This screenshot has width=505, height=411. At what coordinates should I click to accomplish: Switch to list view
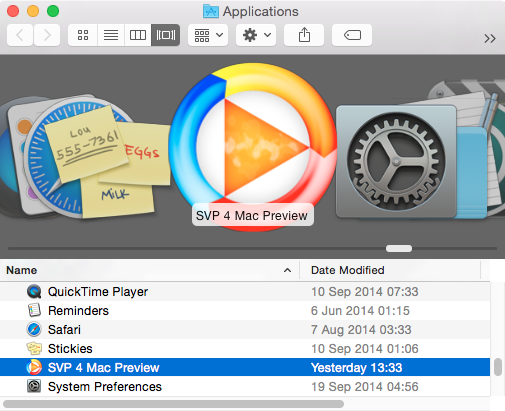click(x=111, y=35)
